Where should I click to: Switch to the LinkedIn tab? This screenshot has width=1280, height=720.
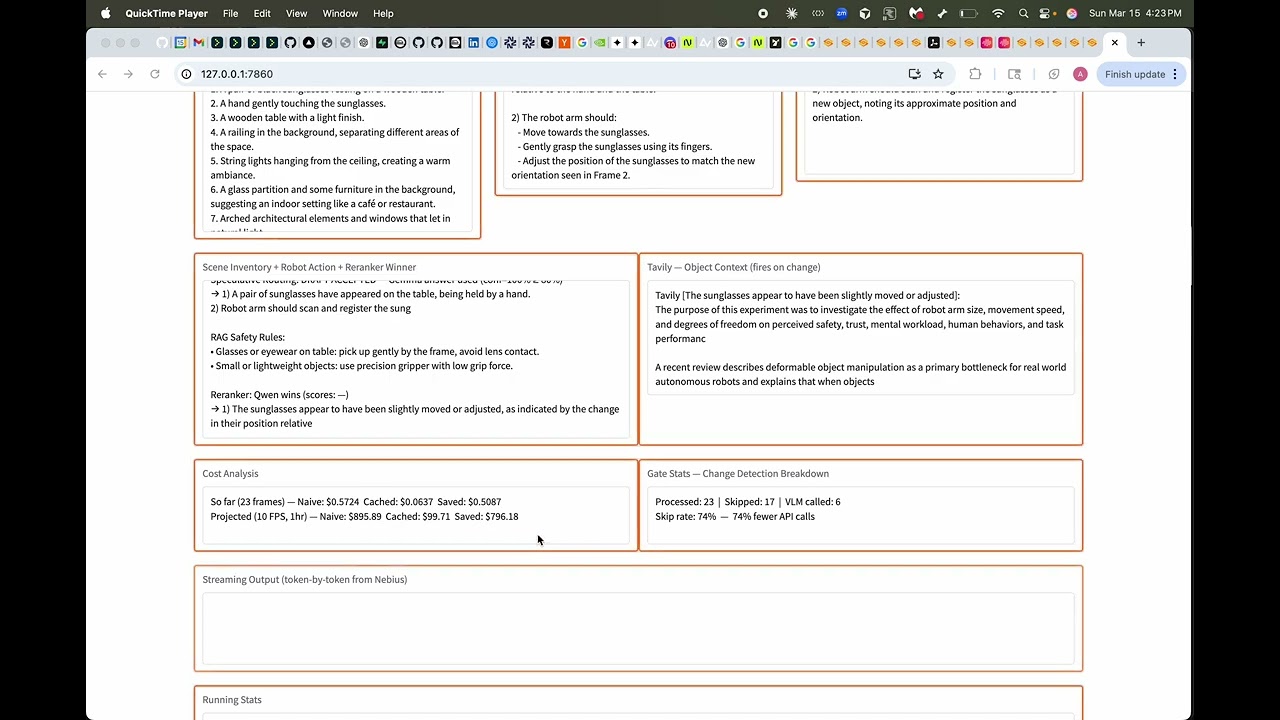pyautogui.click(x=474, y=43)
